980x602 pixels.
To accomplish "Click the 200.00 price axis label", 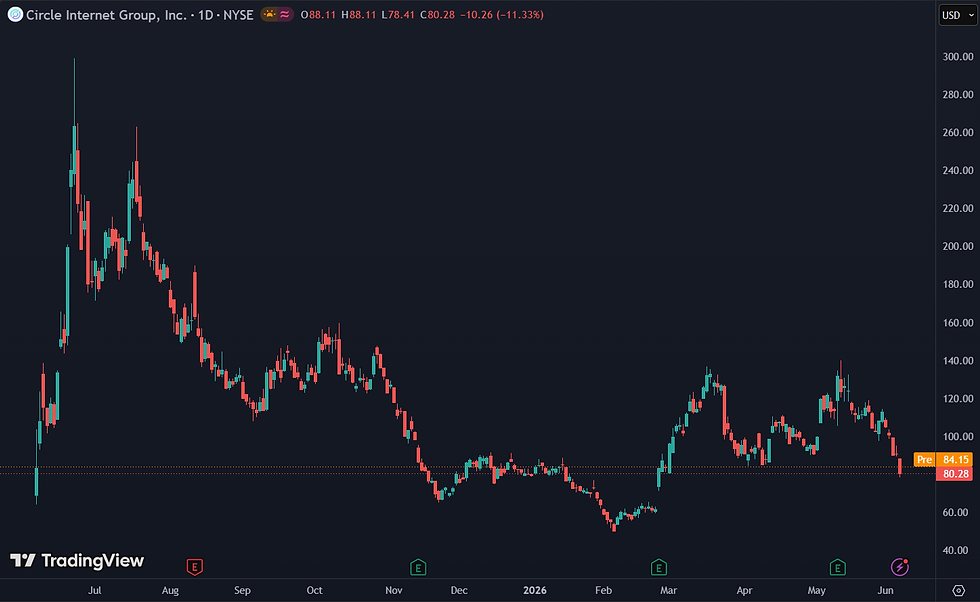I will 958,246.
